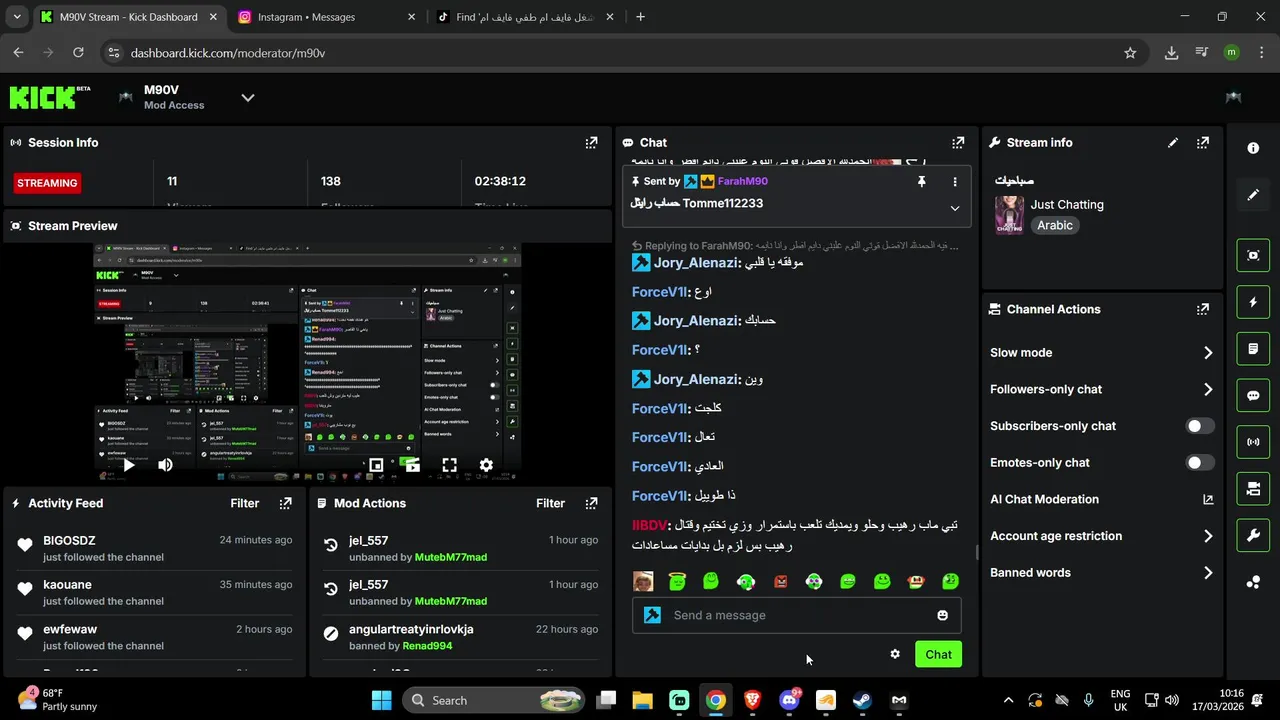Screen dimensions: 1280x720
Task: Click FarahM90 in the pinned message
Action: (742, 182)
